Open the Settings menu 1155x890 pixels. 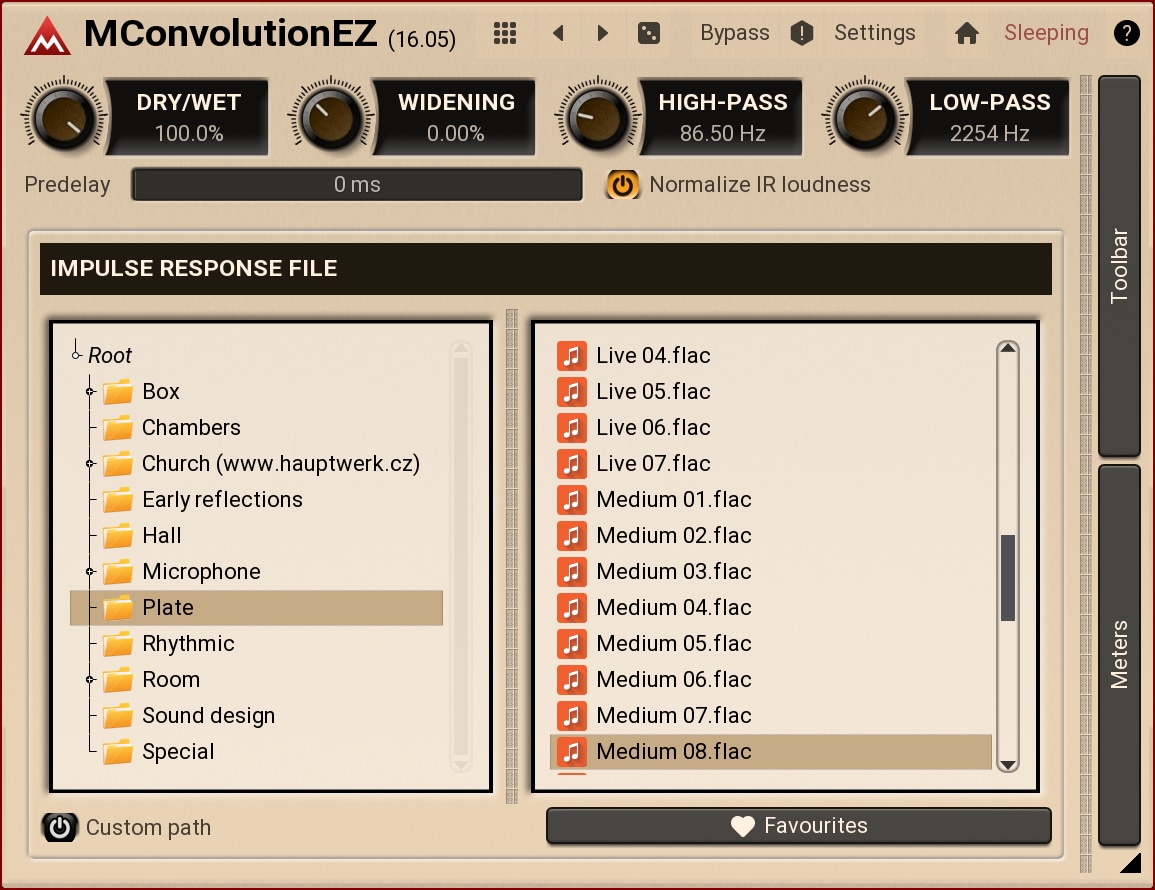point(874,33)
